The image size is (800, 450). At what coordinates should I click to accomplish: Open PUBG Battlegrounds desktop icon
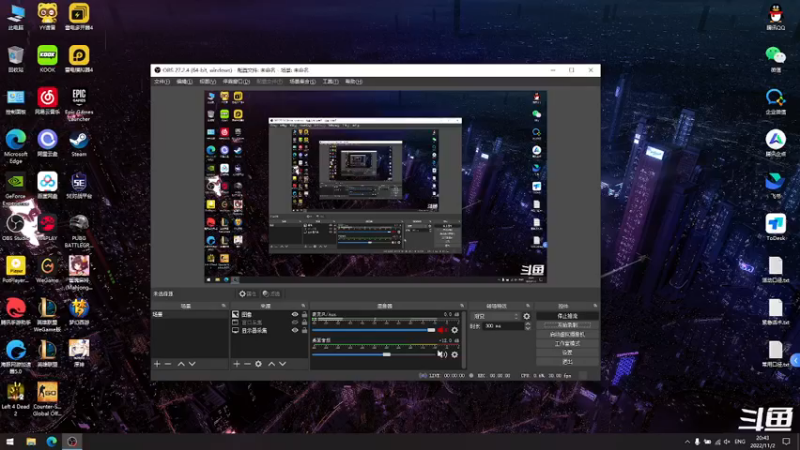(79, 231)
